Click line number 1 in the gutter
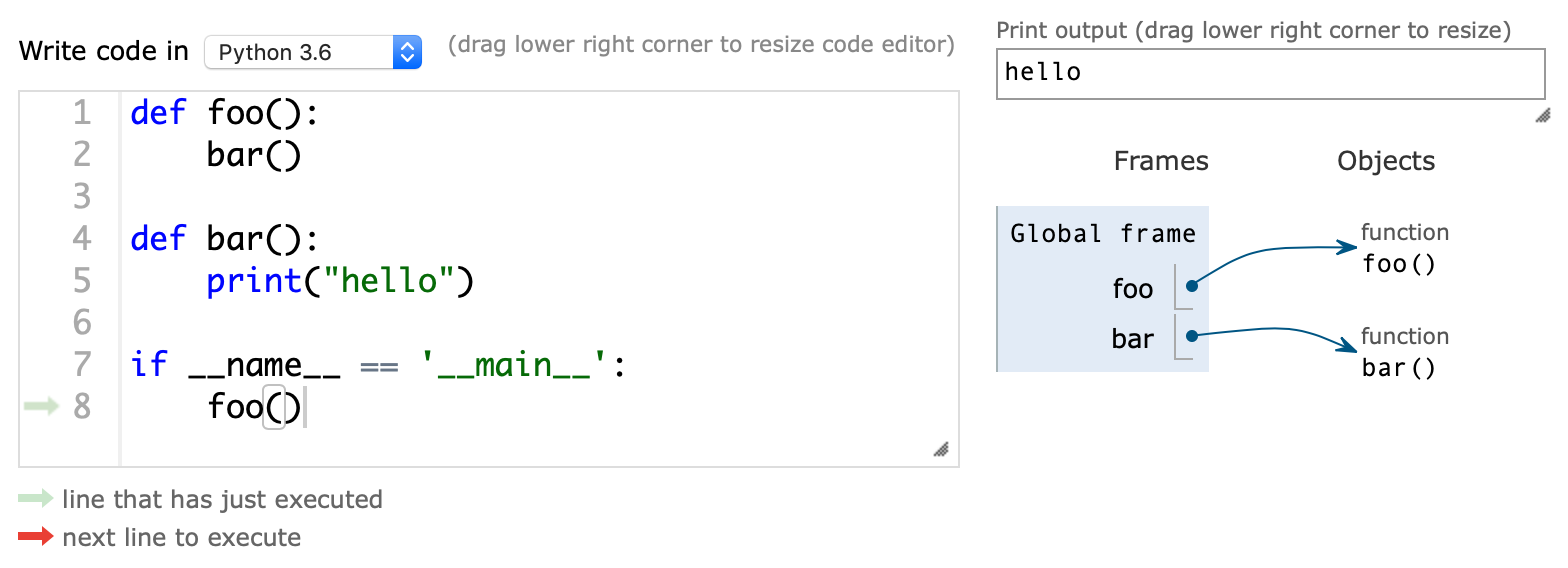 [x=81, y=113]
